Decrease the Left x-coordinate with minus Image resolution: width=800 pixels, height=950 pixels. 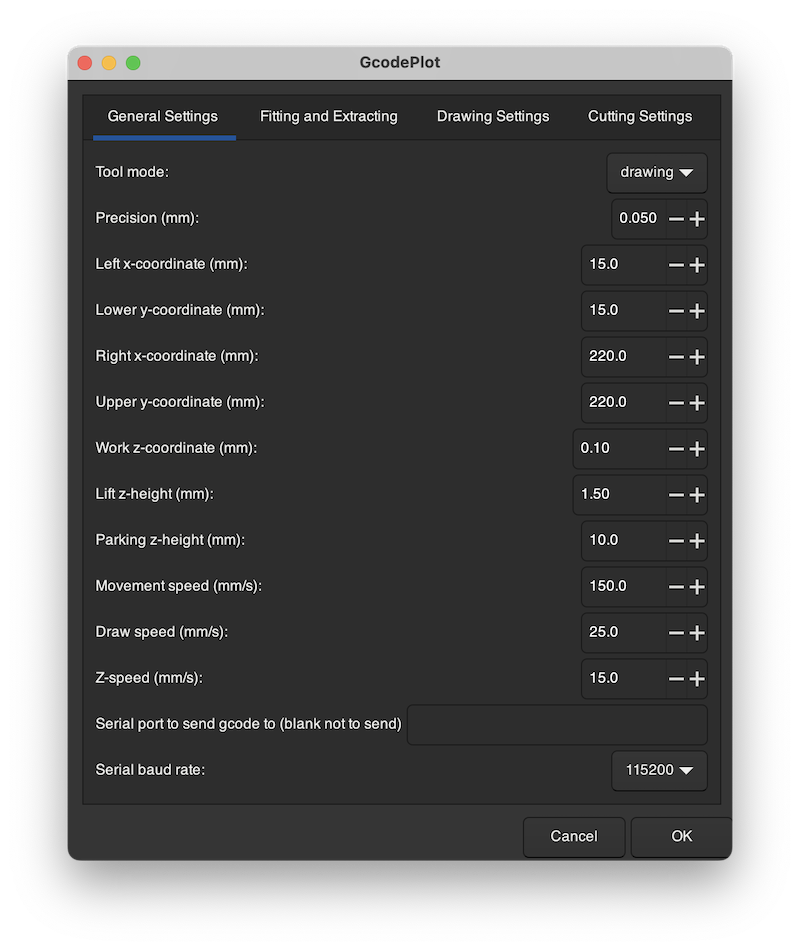676,265
